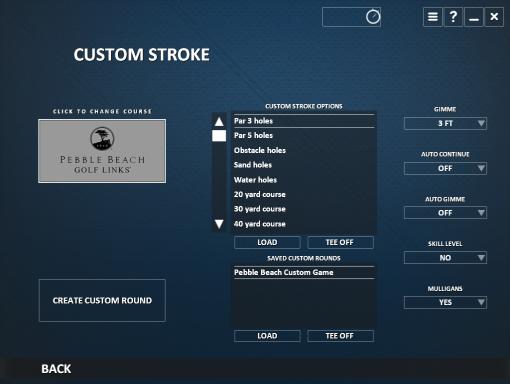Open the Gimme 3 FT dropdown
The height and width of the screenshot is (384, 510).
(x=445, y=123)
